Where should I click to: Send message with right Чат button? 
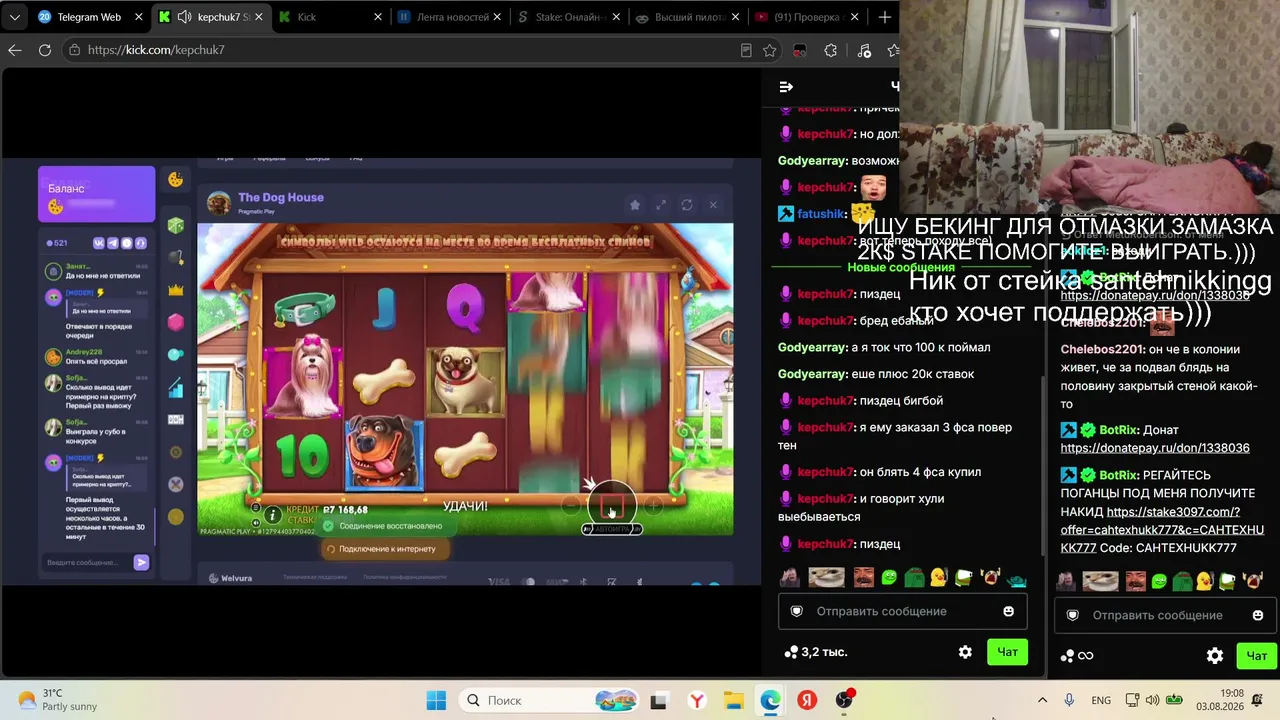(x=1256, y=656)
